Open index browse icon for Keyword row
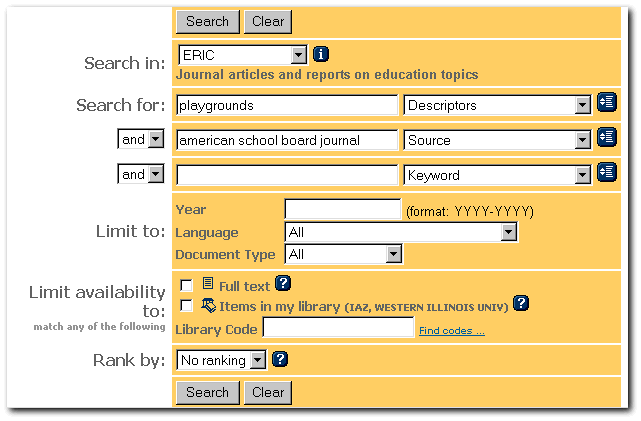 tap(606, 173)
